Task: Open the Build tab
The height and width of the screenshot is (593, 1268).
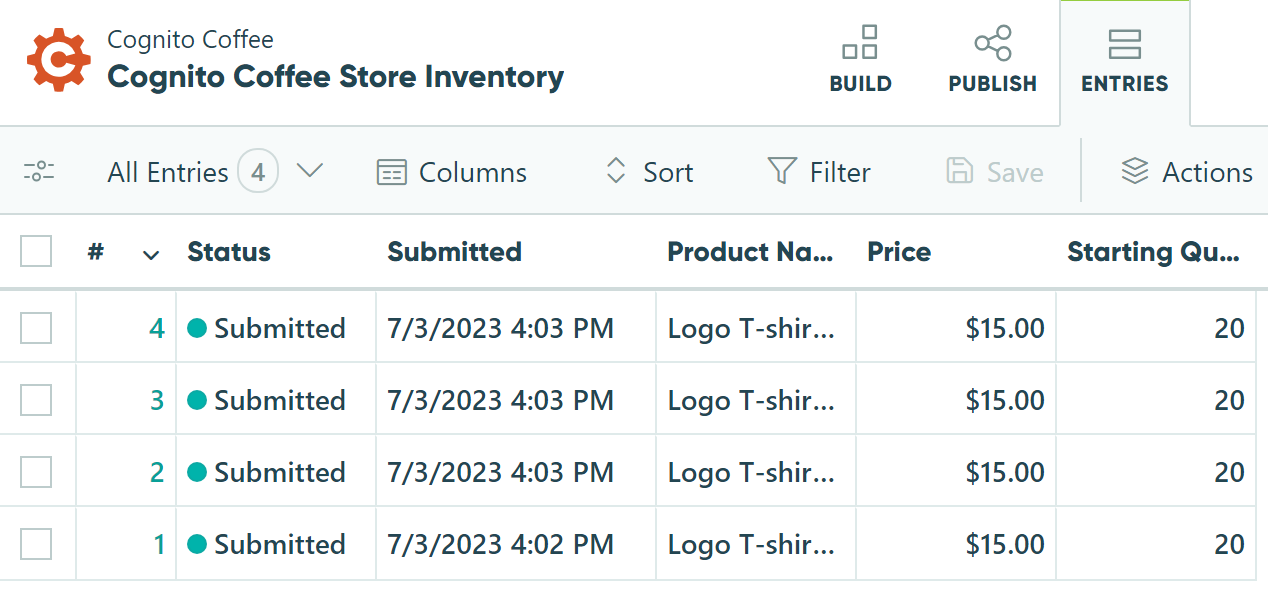Action: tap(860, 60)
